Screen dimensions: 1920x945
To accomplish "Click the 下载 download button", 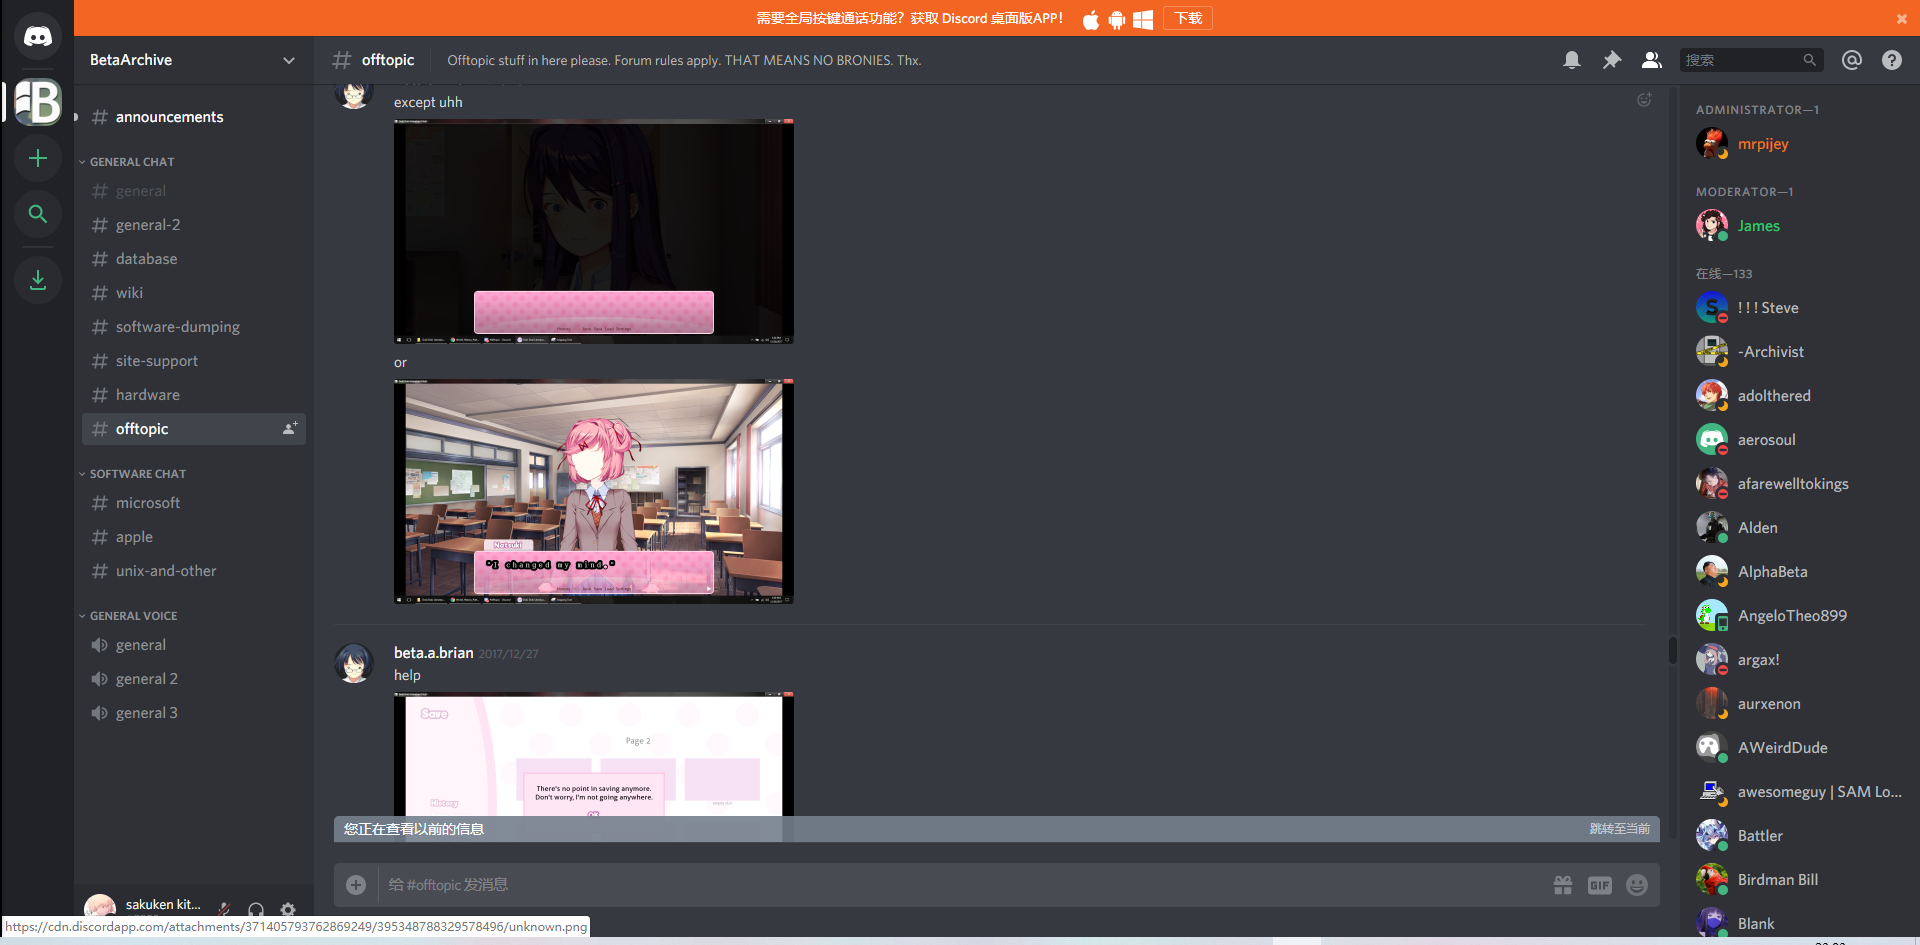I will 1188,18.
